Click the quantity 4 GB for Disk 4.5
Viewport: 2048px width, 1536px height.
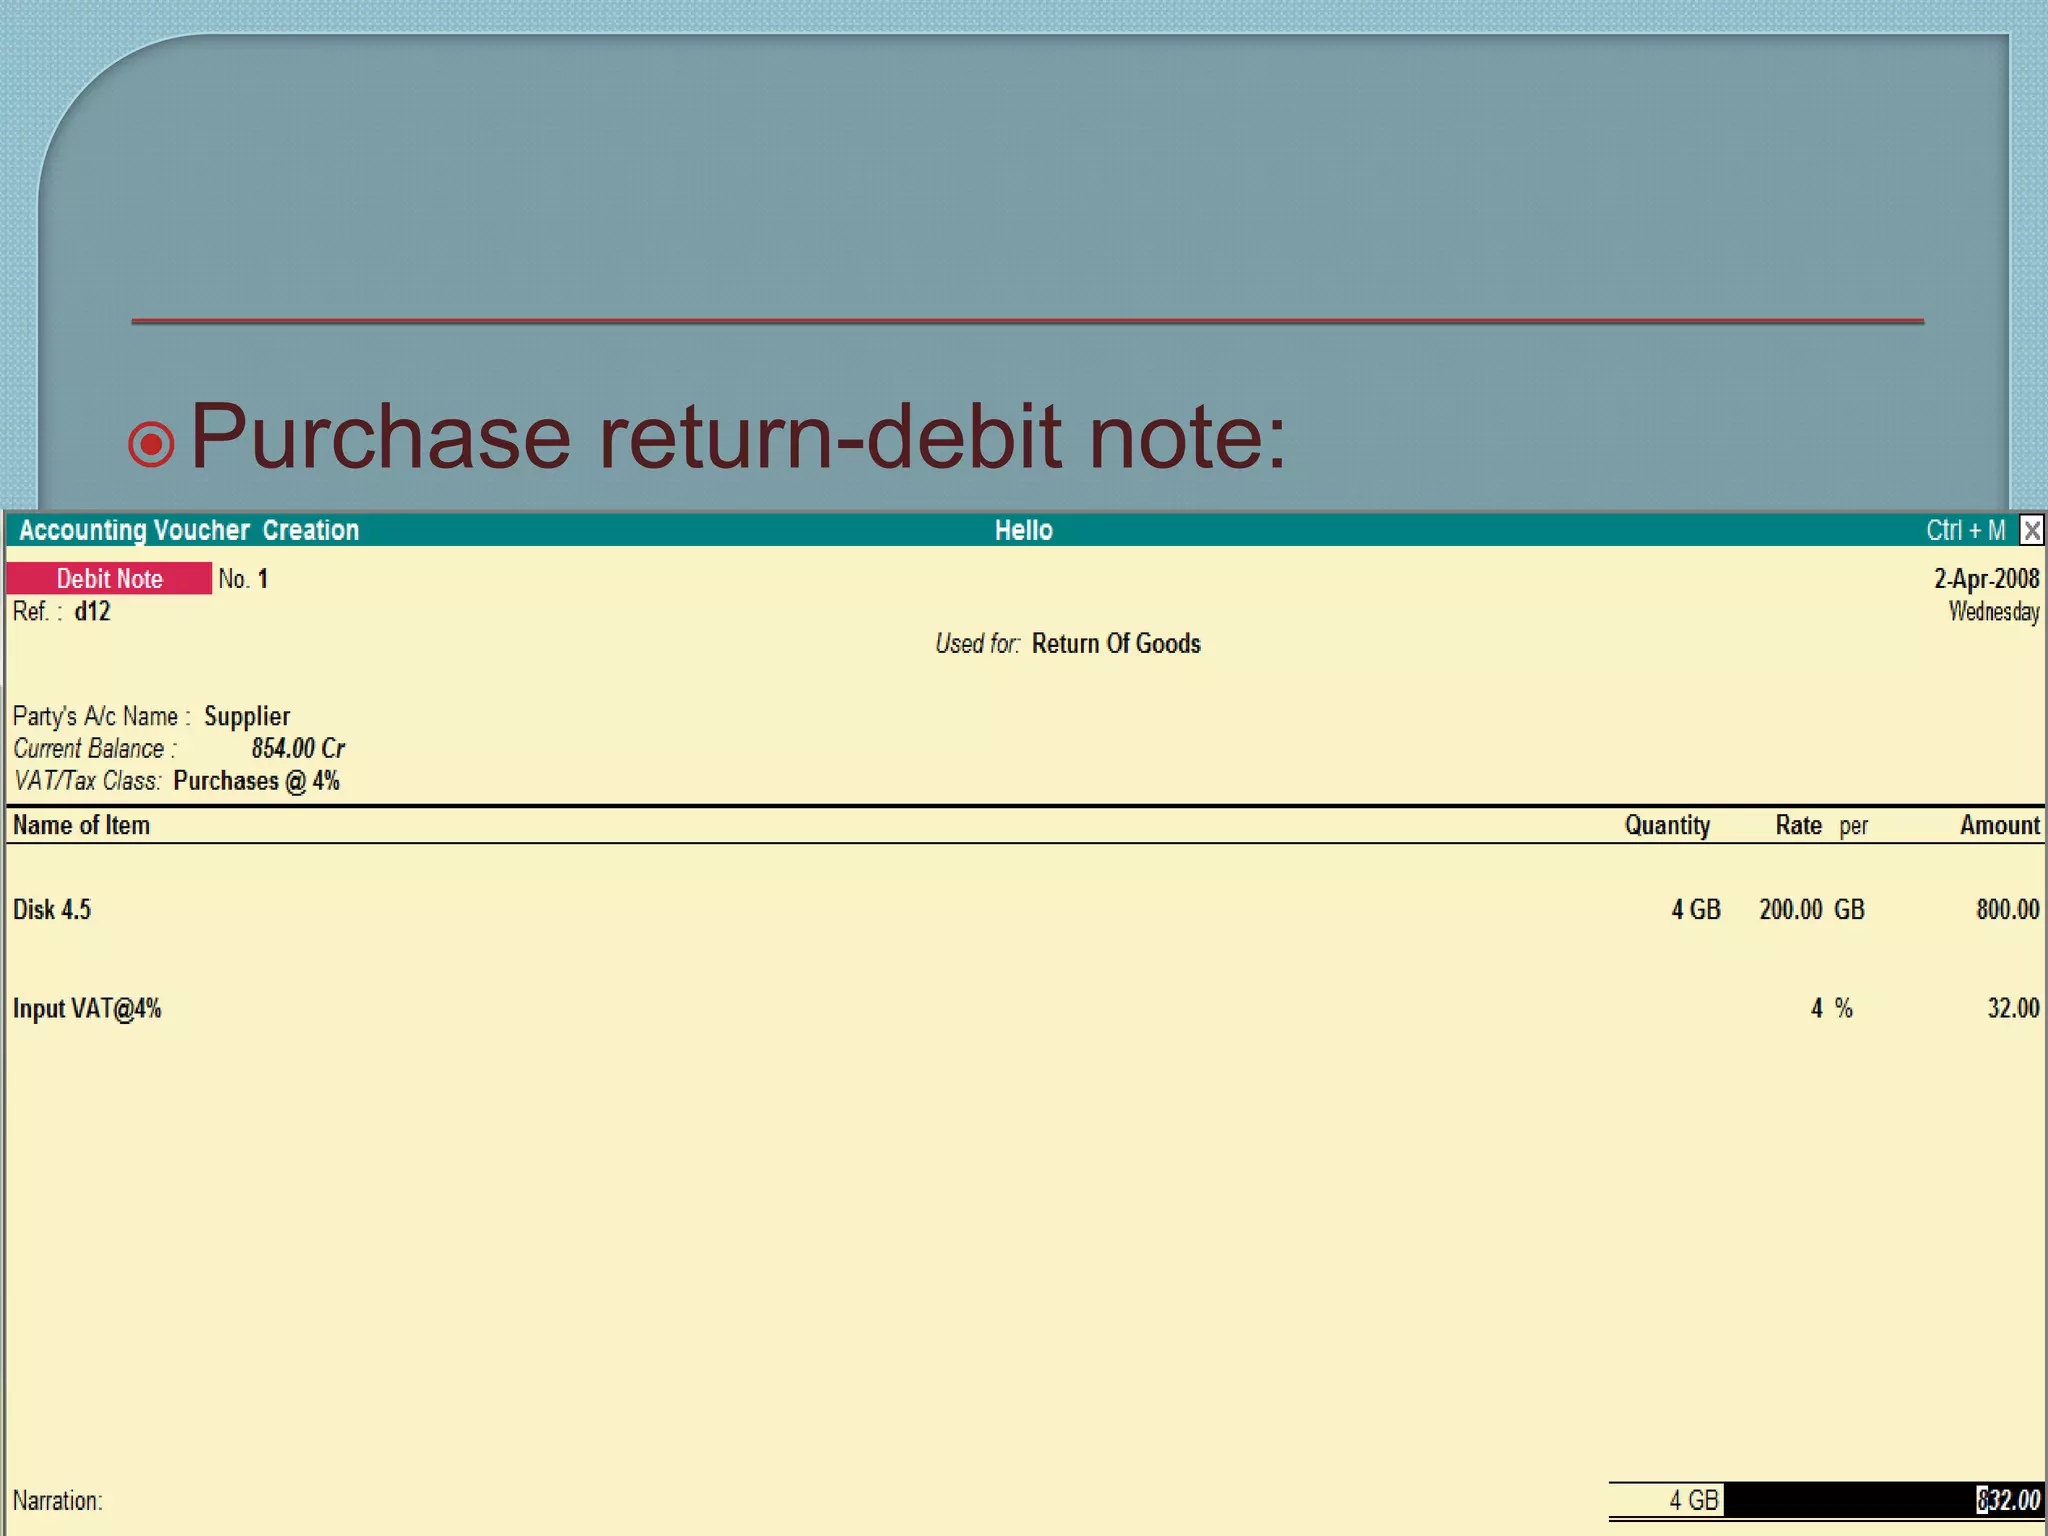(1696, 909)
